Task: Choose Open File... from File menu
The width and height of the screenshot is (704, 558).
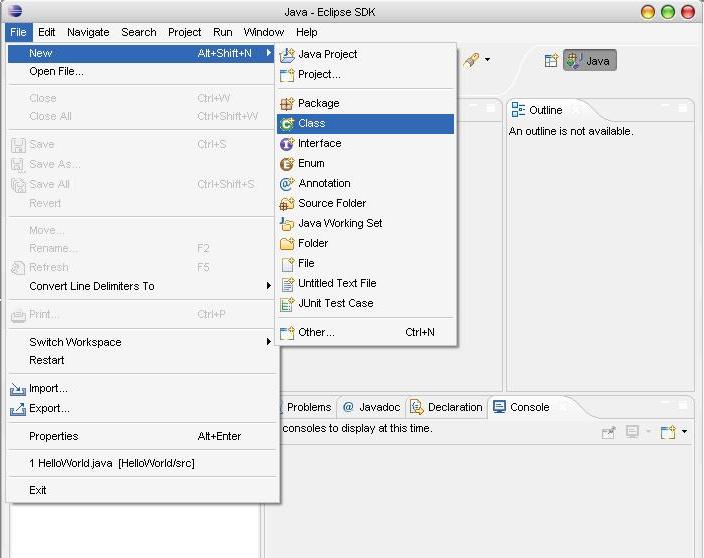Action: 141,71
